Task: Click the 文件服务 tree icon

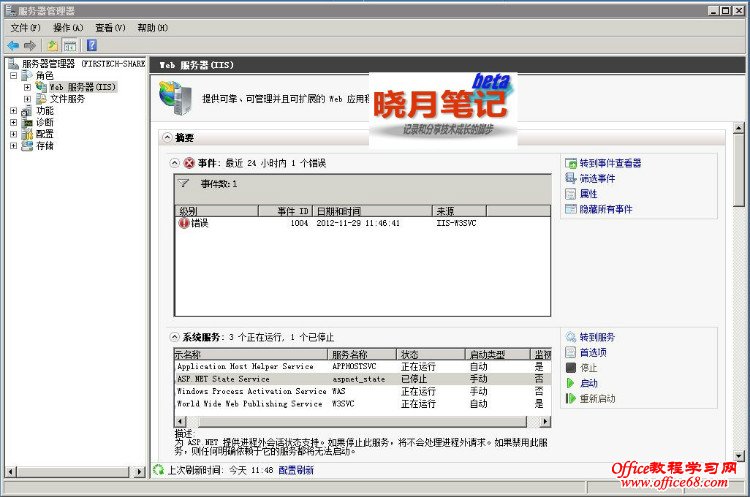Action: point(41,99)
